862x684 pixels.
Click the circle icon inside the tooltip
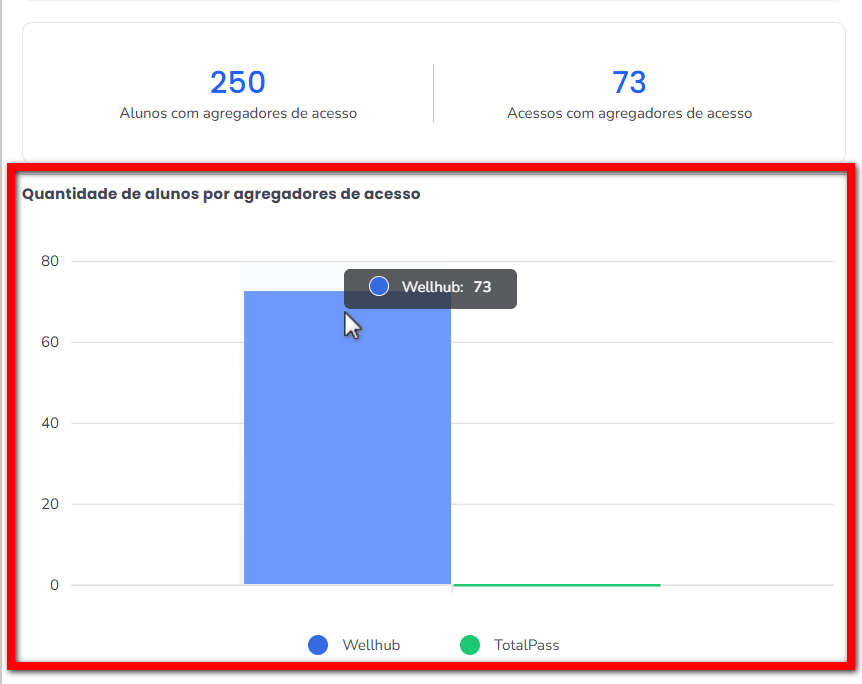click(378, 287)
